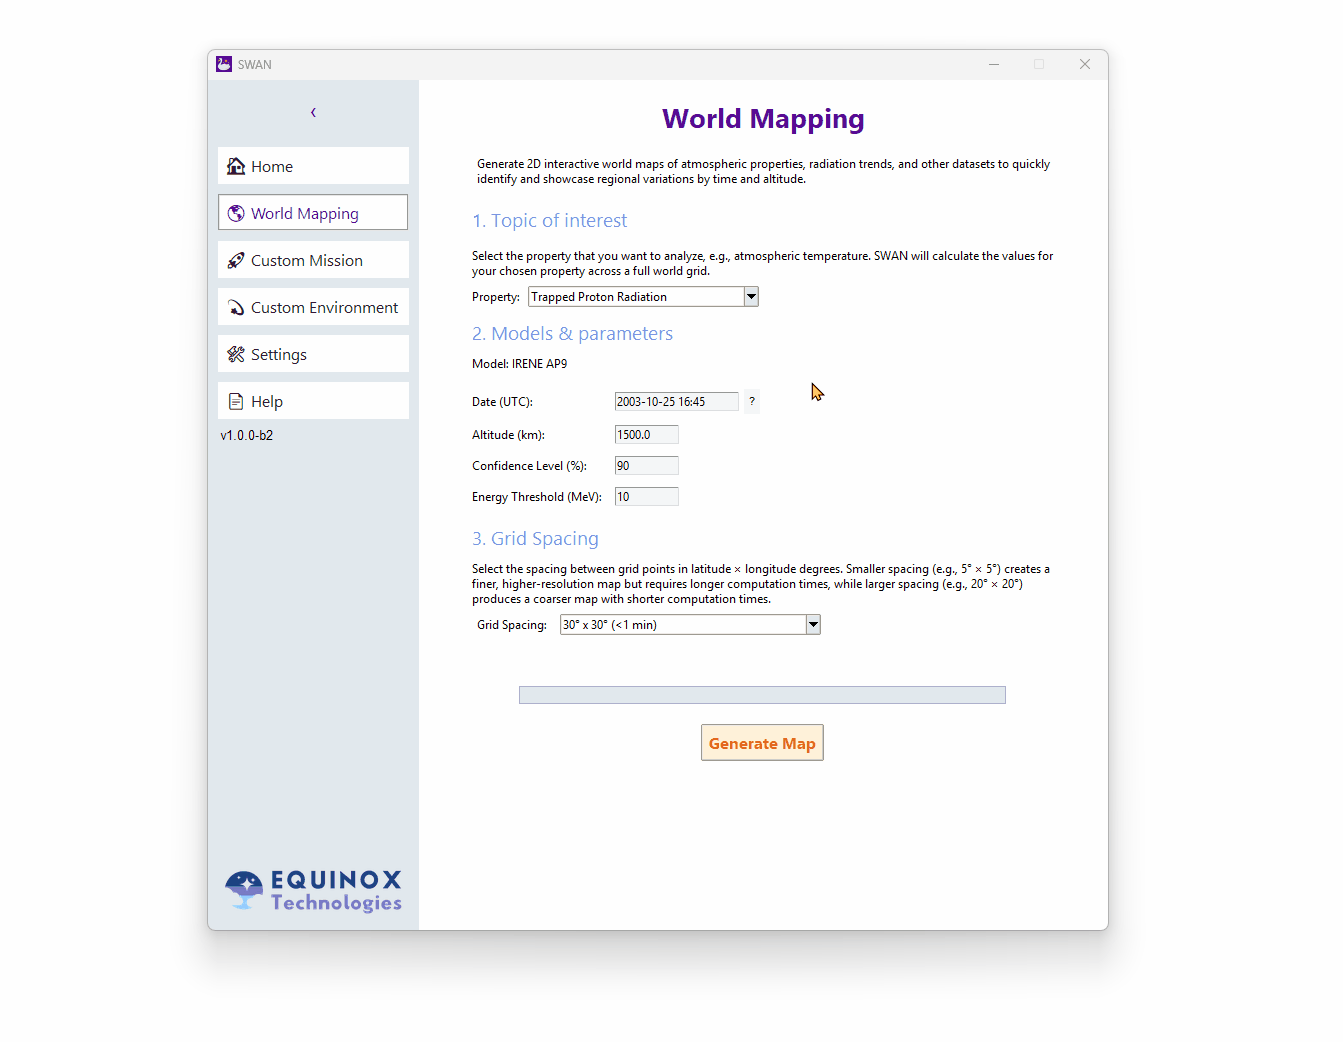Click the Home house icon
Image resolution: width=1343 pixels, height=1042 pixels.
(x=236, y=166)
